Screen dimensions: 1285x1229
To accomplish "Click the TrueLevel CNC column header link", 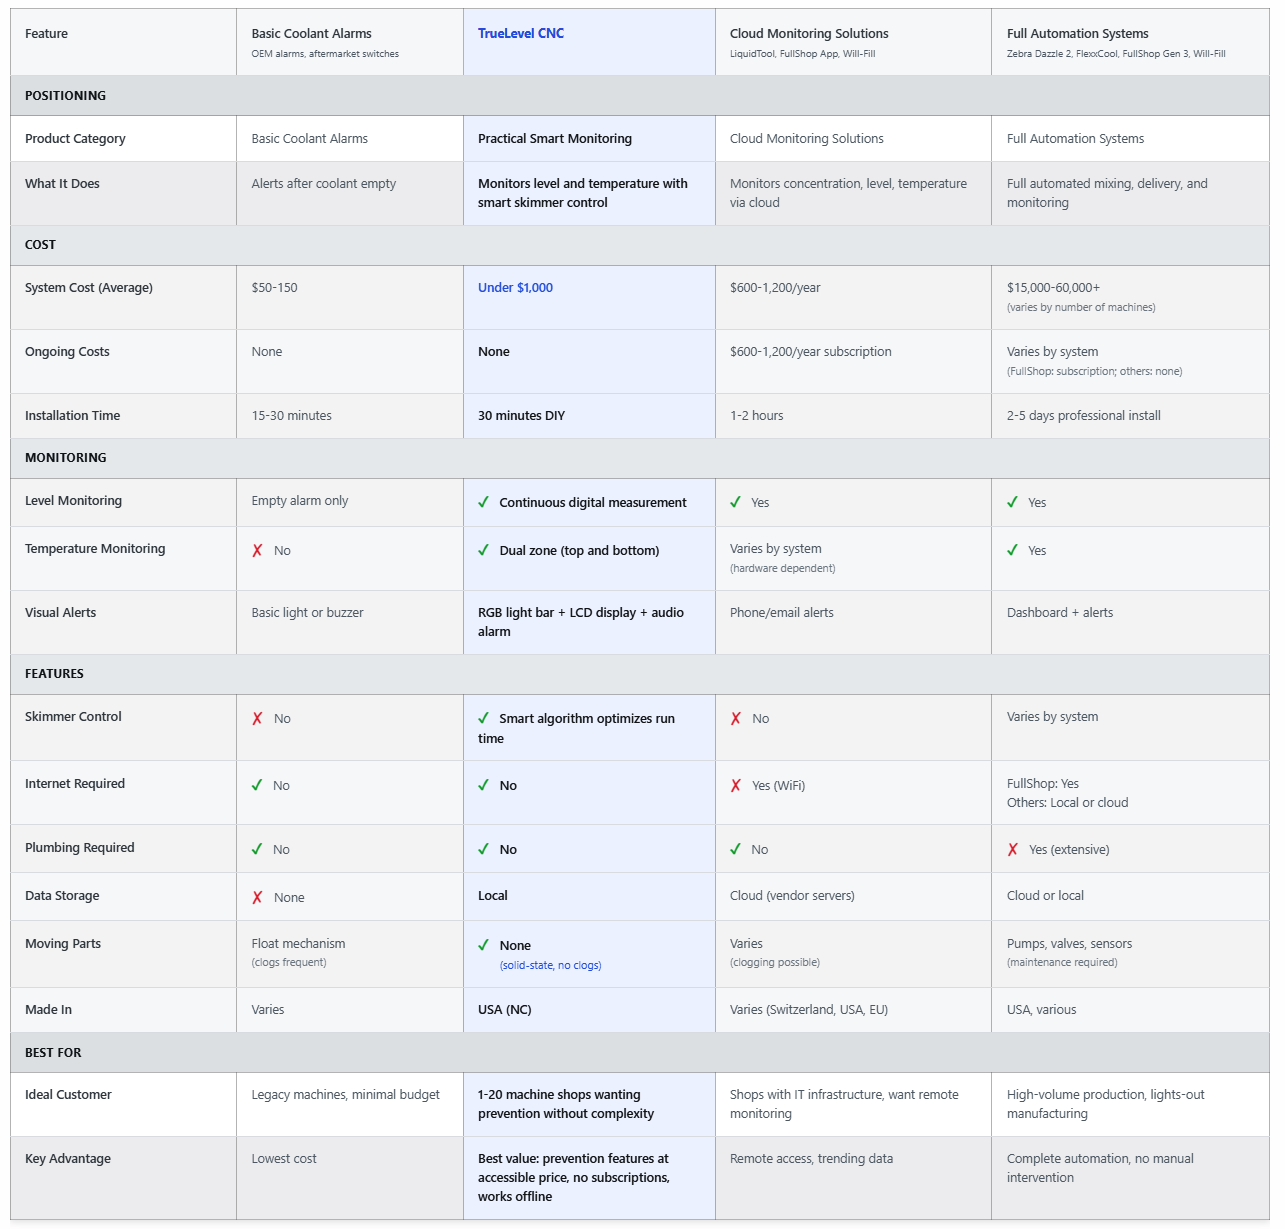I will click(x=521, y=33).
